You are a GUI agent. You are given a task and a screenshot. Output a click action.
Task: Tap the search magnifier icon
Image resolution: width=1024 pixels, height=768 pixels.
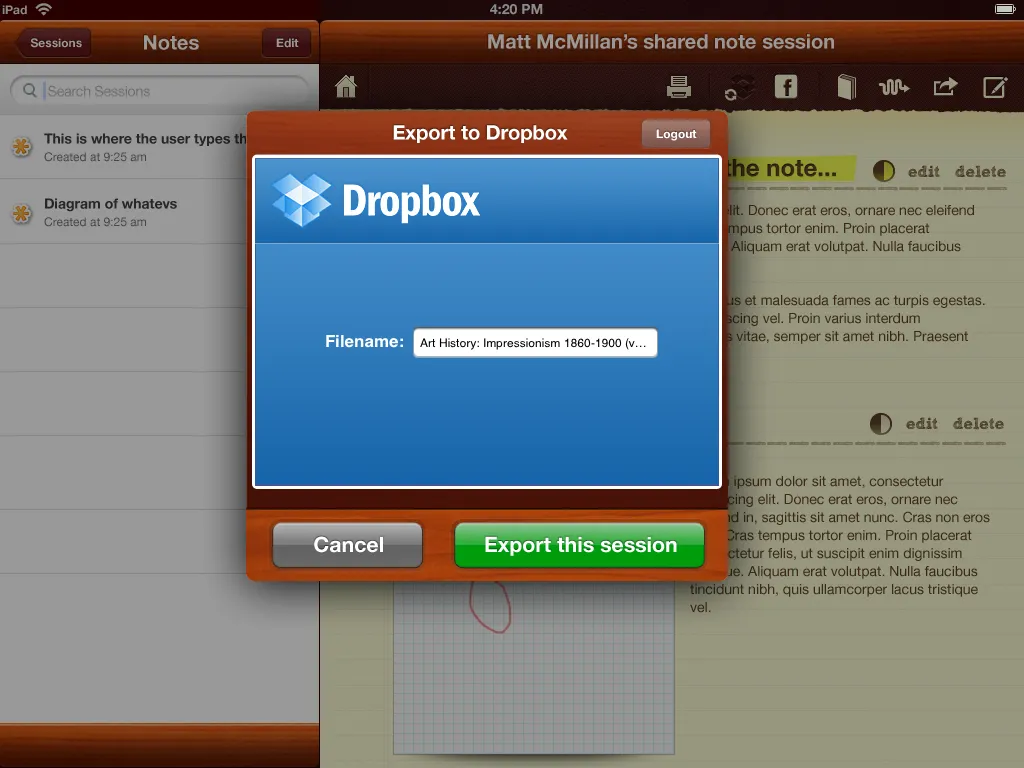tap(29, 90)
